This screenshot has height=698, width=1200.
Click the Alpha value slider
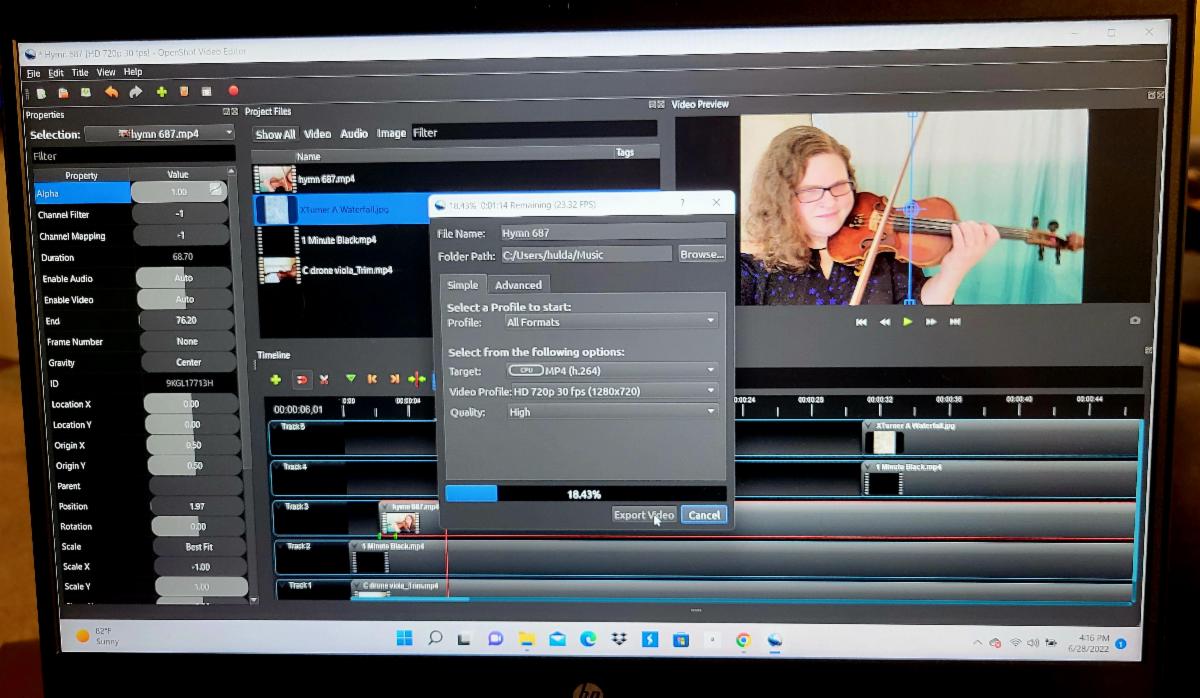[x=179, y=192]
